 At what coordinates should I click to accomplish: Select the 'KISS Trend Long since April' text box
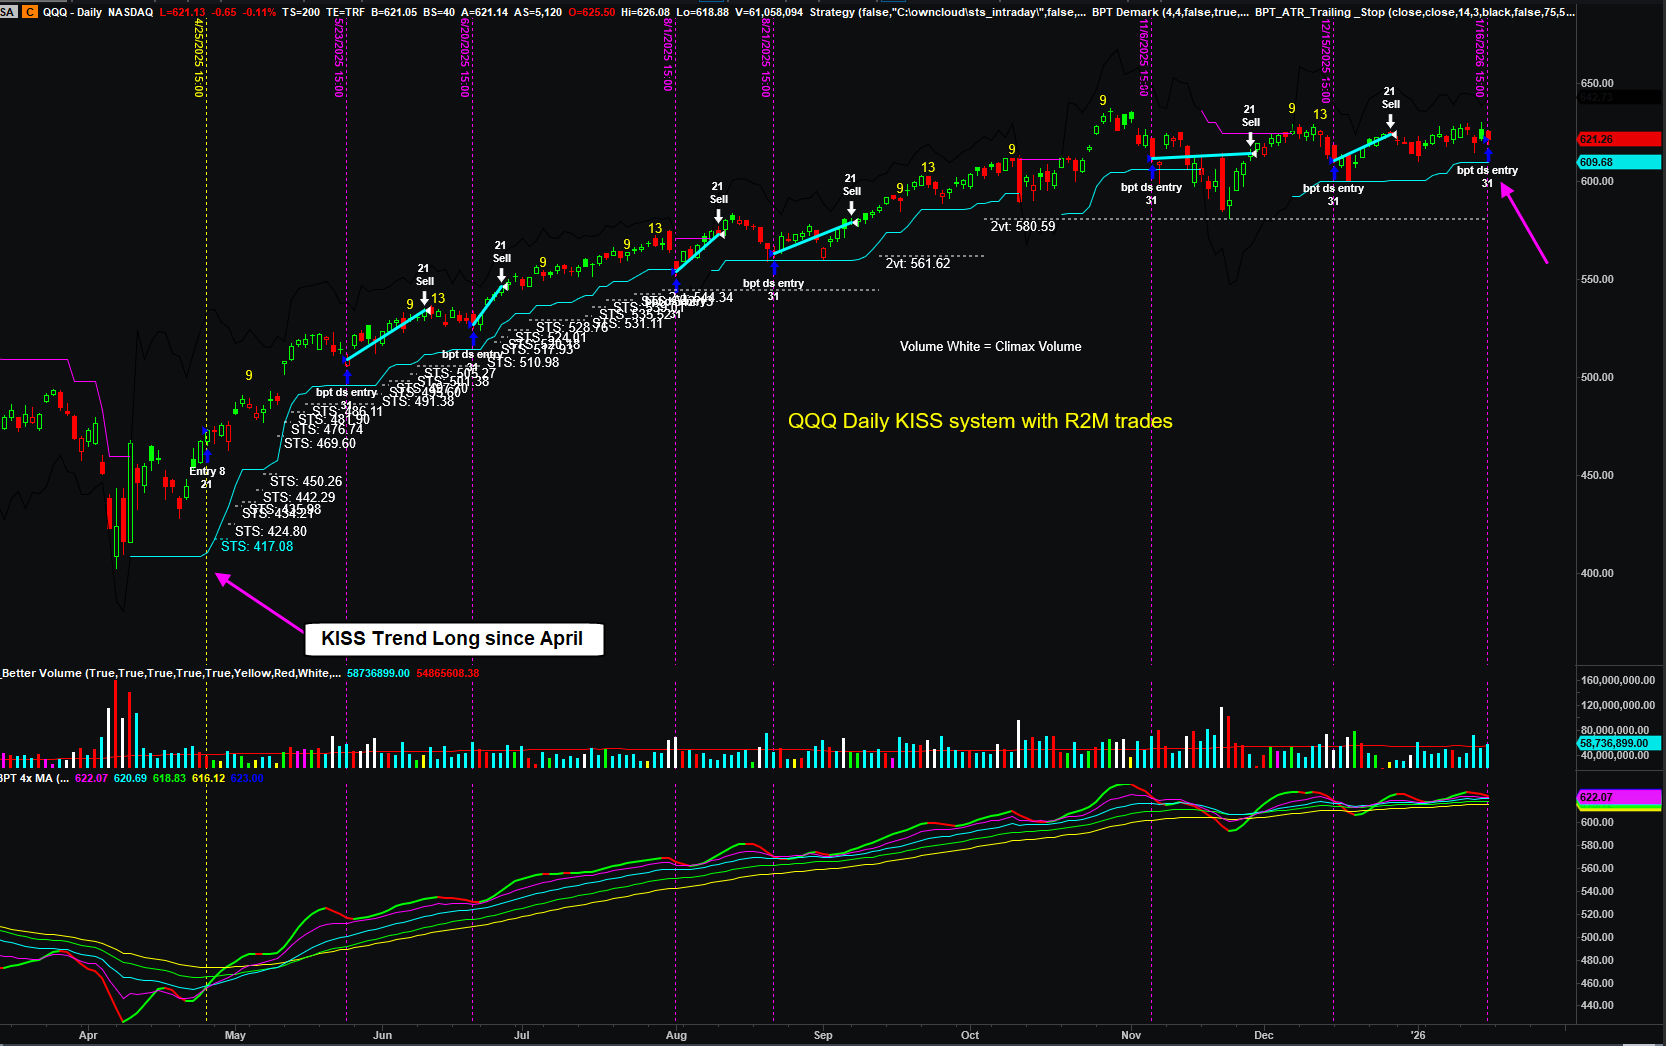[452, 639]
